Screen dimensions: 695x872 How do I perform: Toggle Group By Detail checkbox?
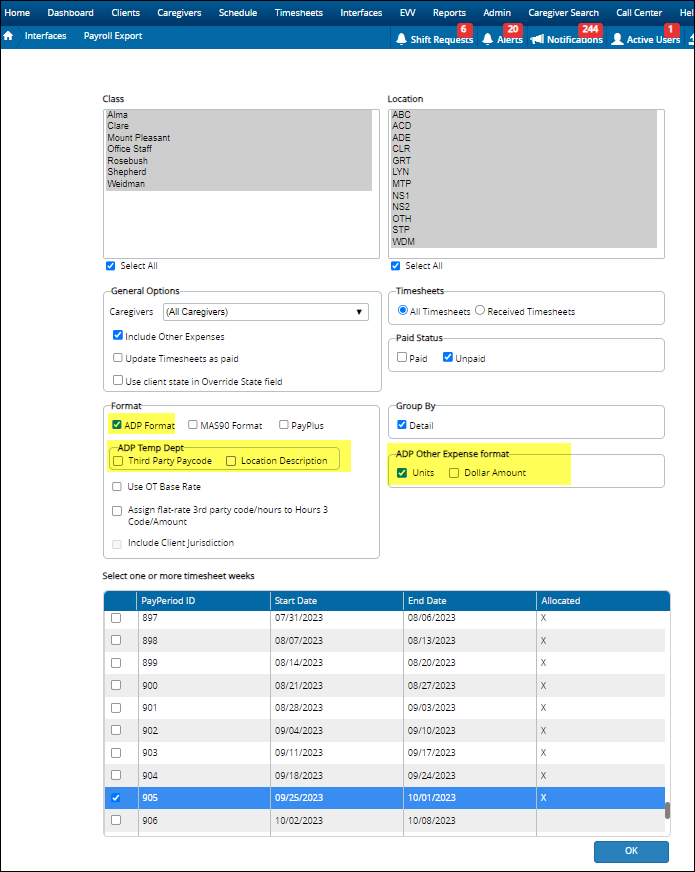(401, 425)
